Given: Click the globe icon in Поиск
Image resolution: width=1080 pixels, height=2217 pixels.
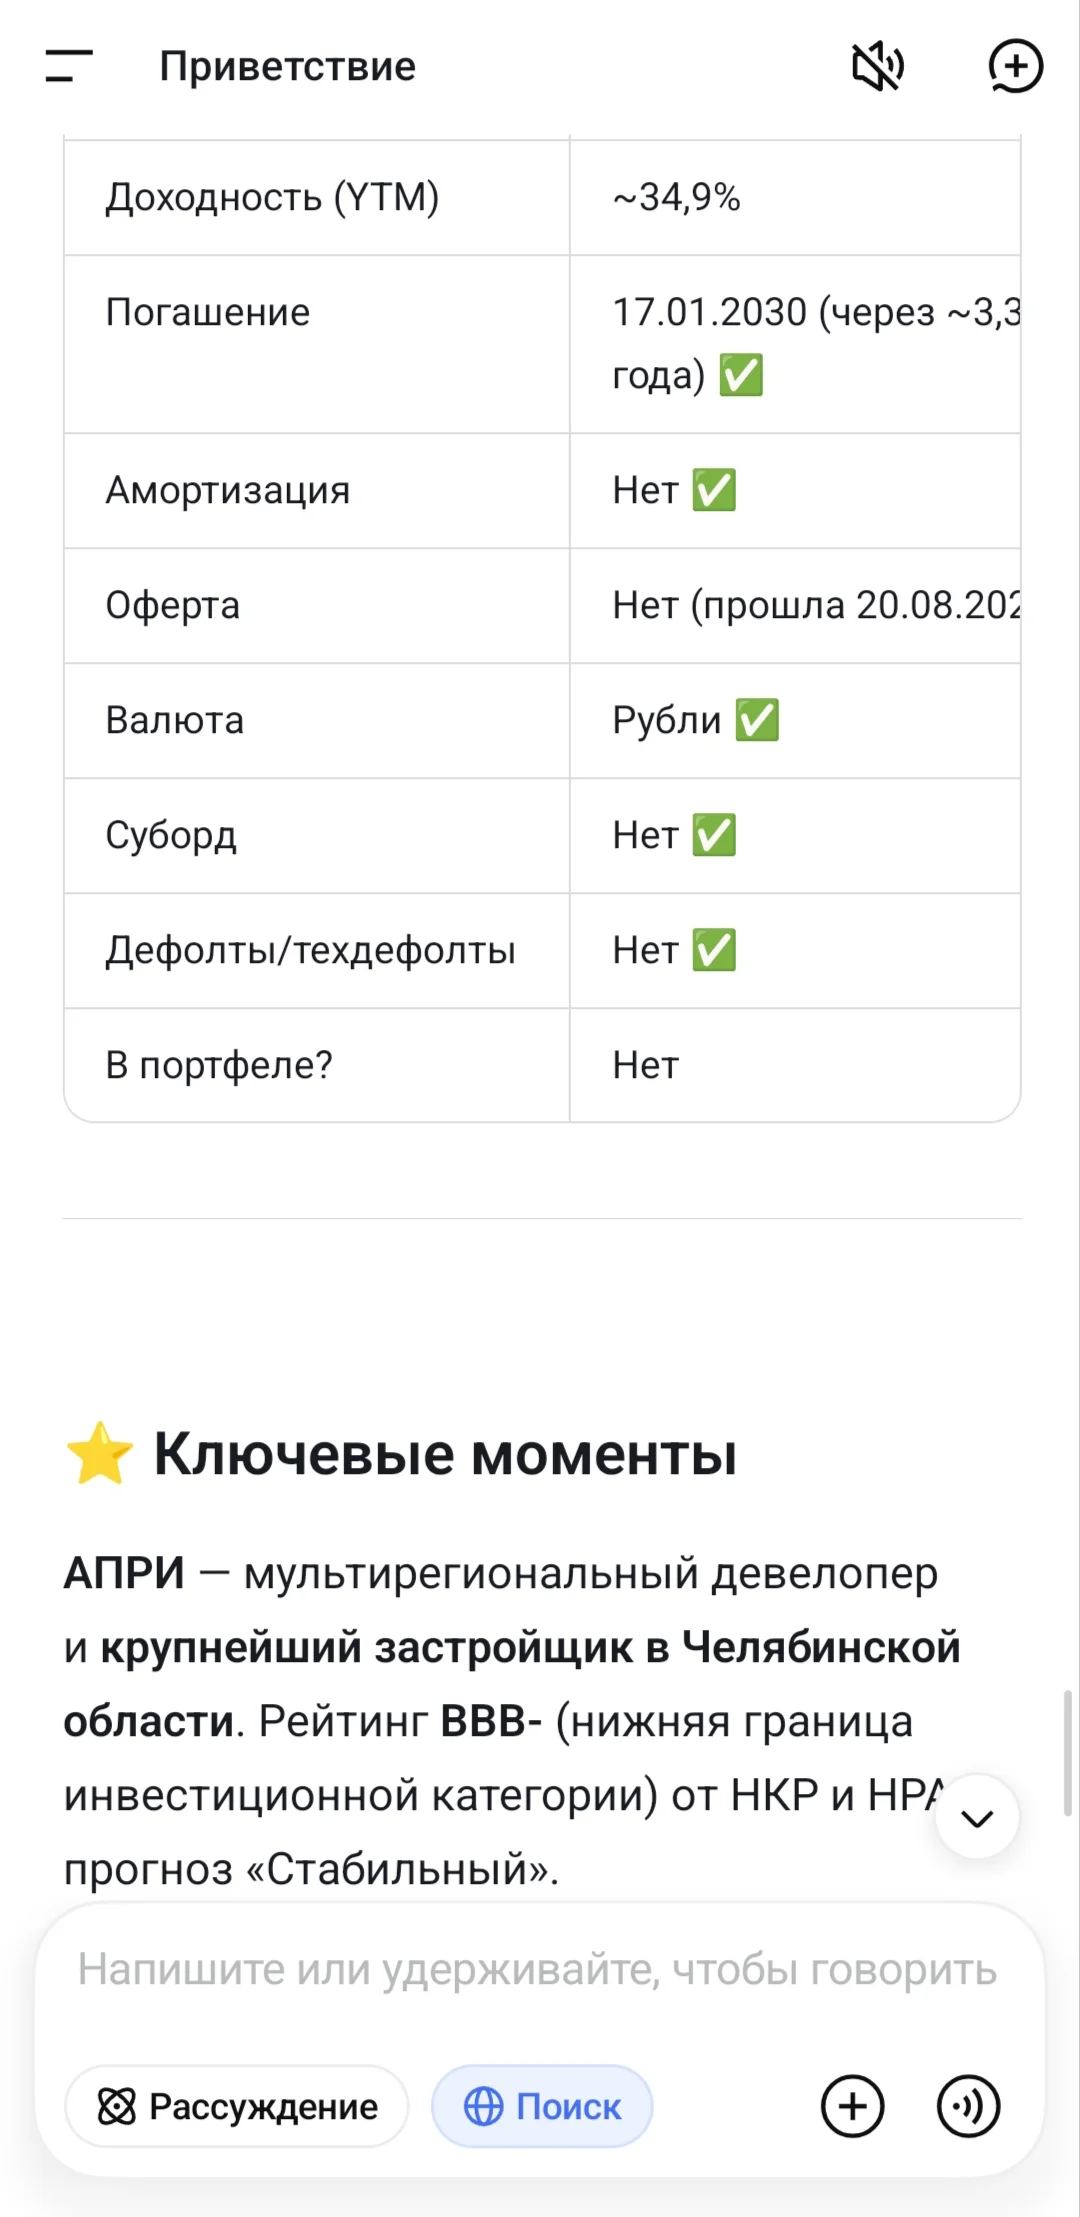Looking at the screenshot, I should coord(484,2106).
